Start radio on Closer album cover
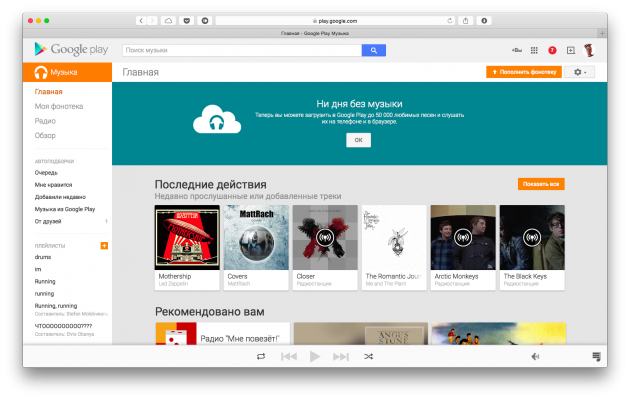 pyautogui.click(x=325, y=237)
